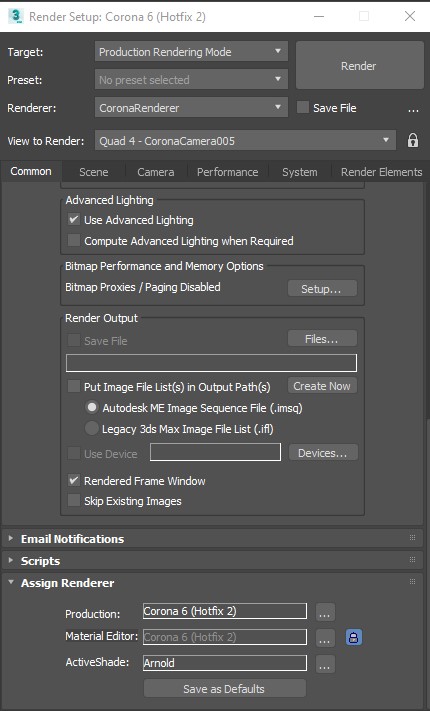This screenshot has width=430, height=711.
Task: Minimize the Render Setup window
Action: (x=319, y=16)
